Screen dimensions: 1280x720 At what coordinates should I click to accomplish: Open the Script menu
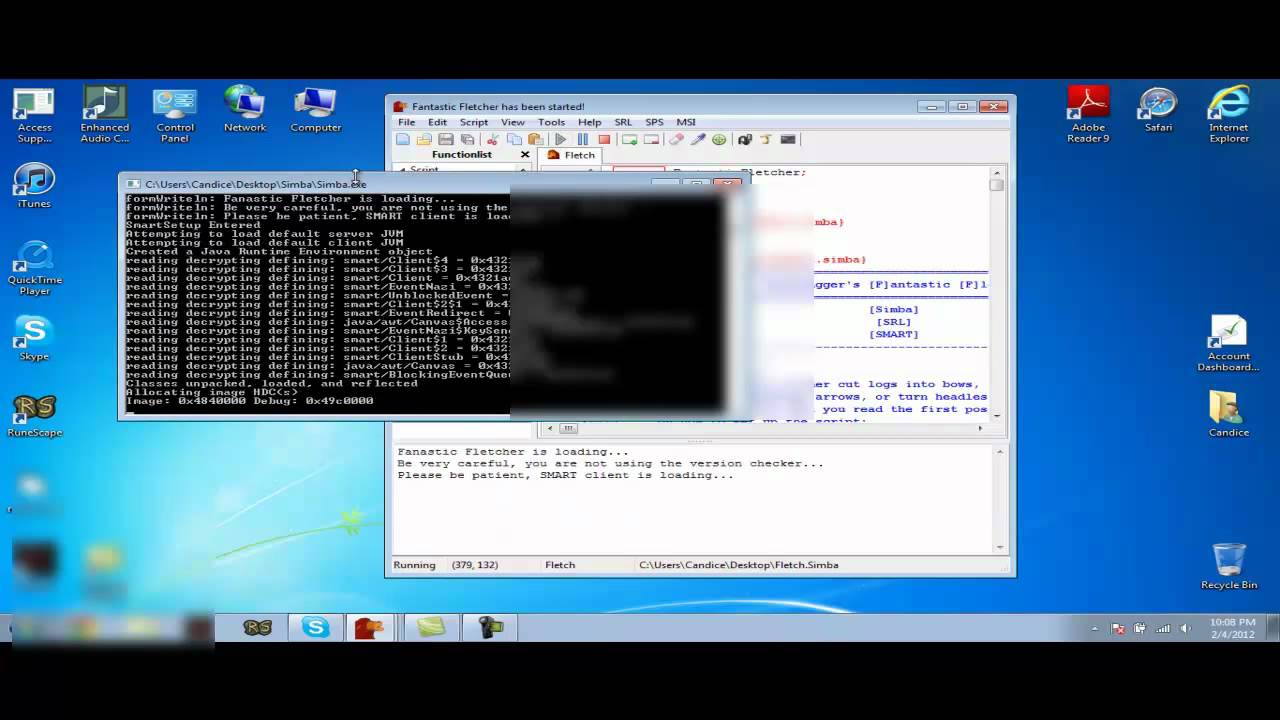[x=474, y=122]
